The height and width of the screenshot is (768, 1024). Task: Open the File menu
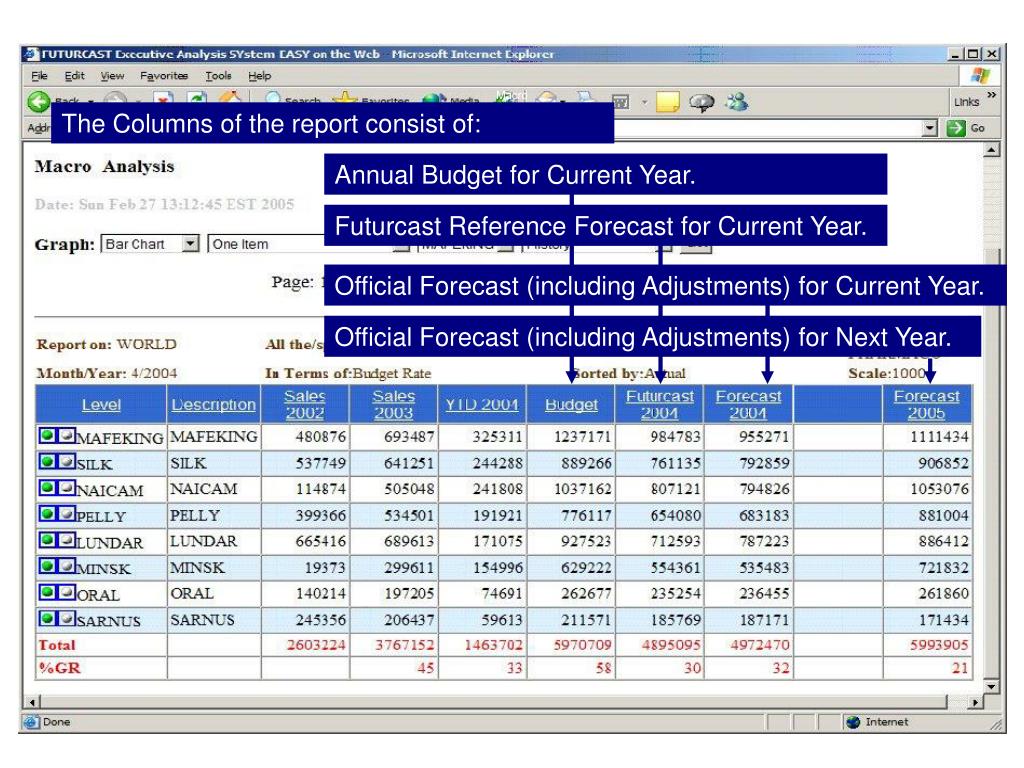coord(39,76)
